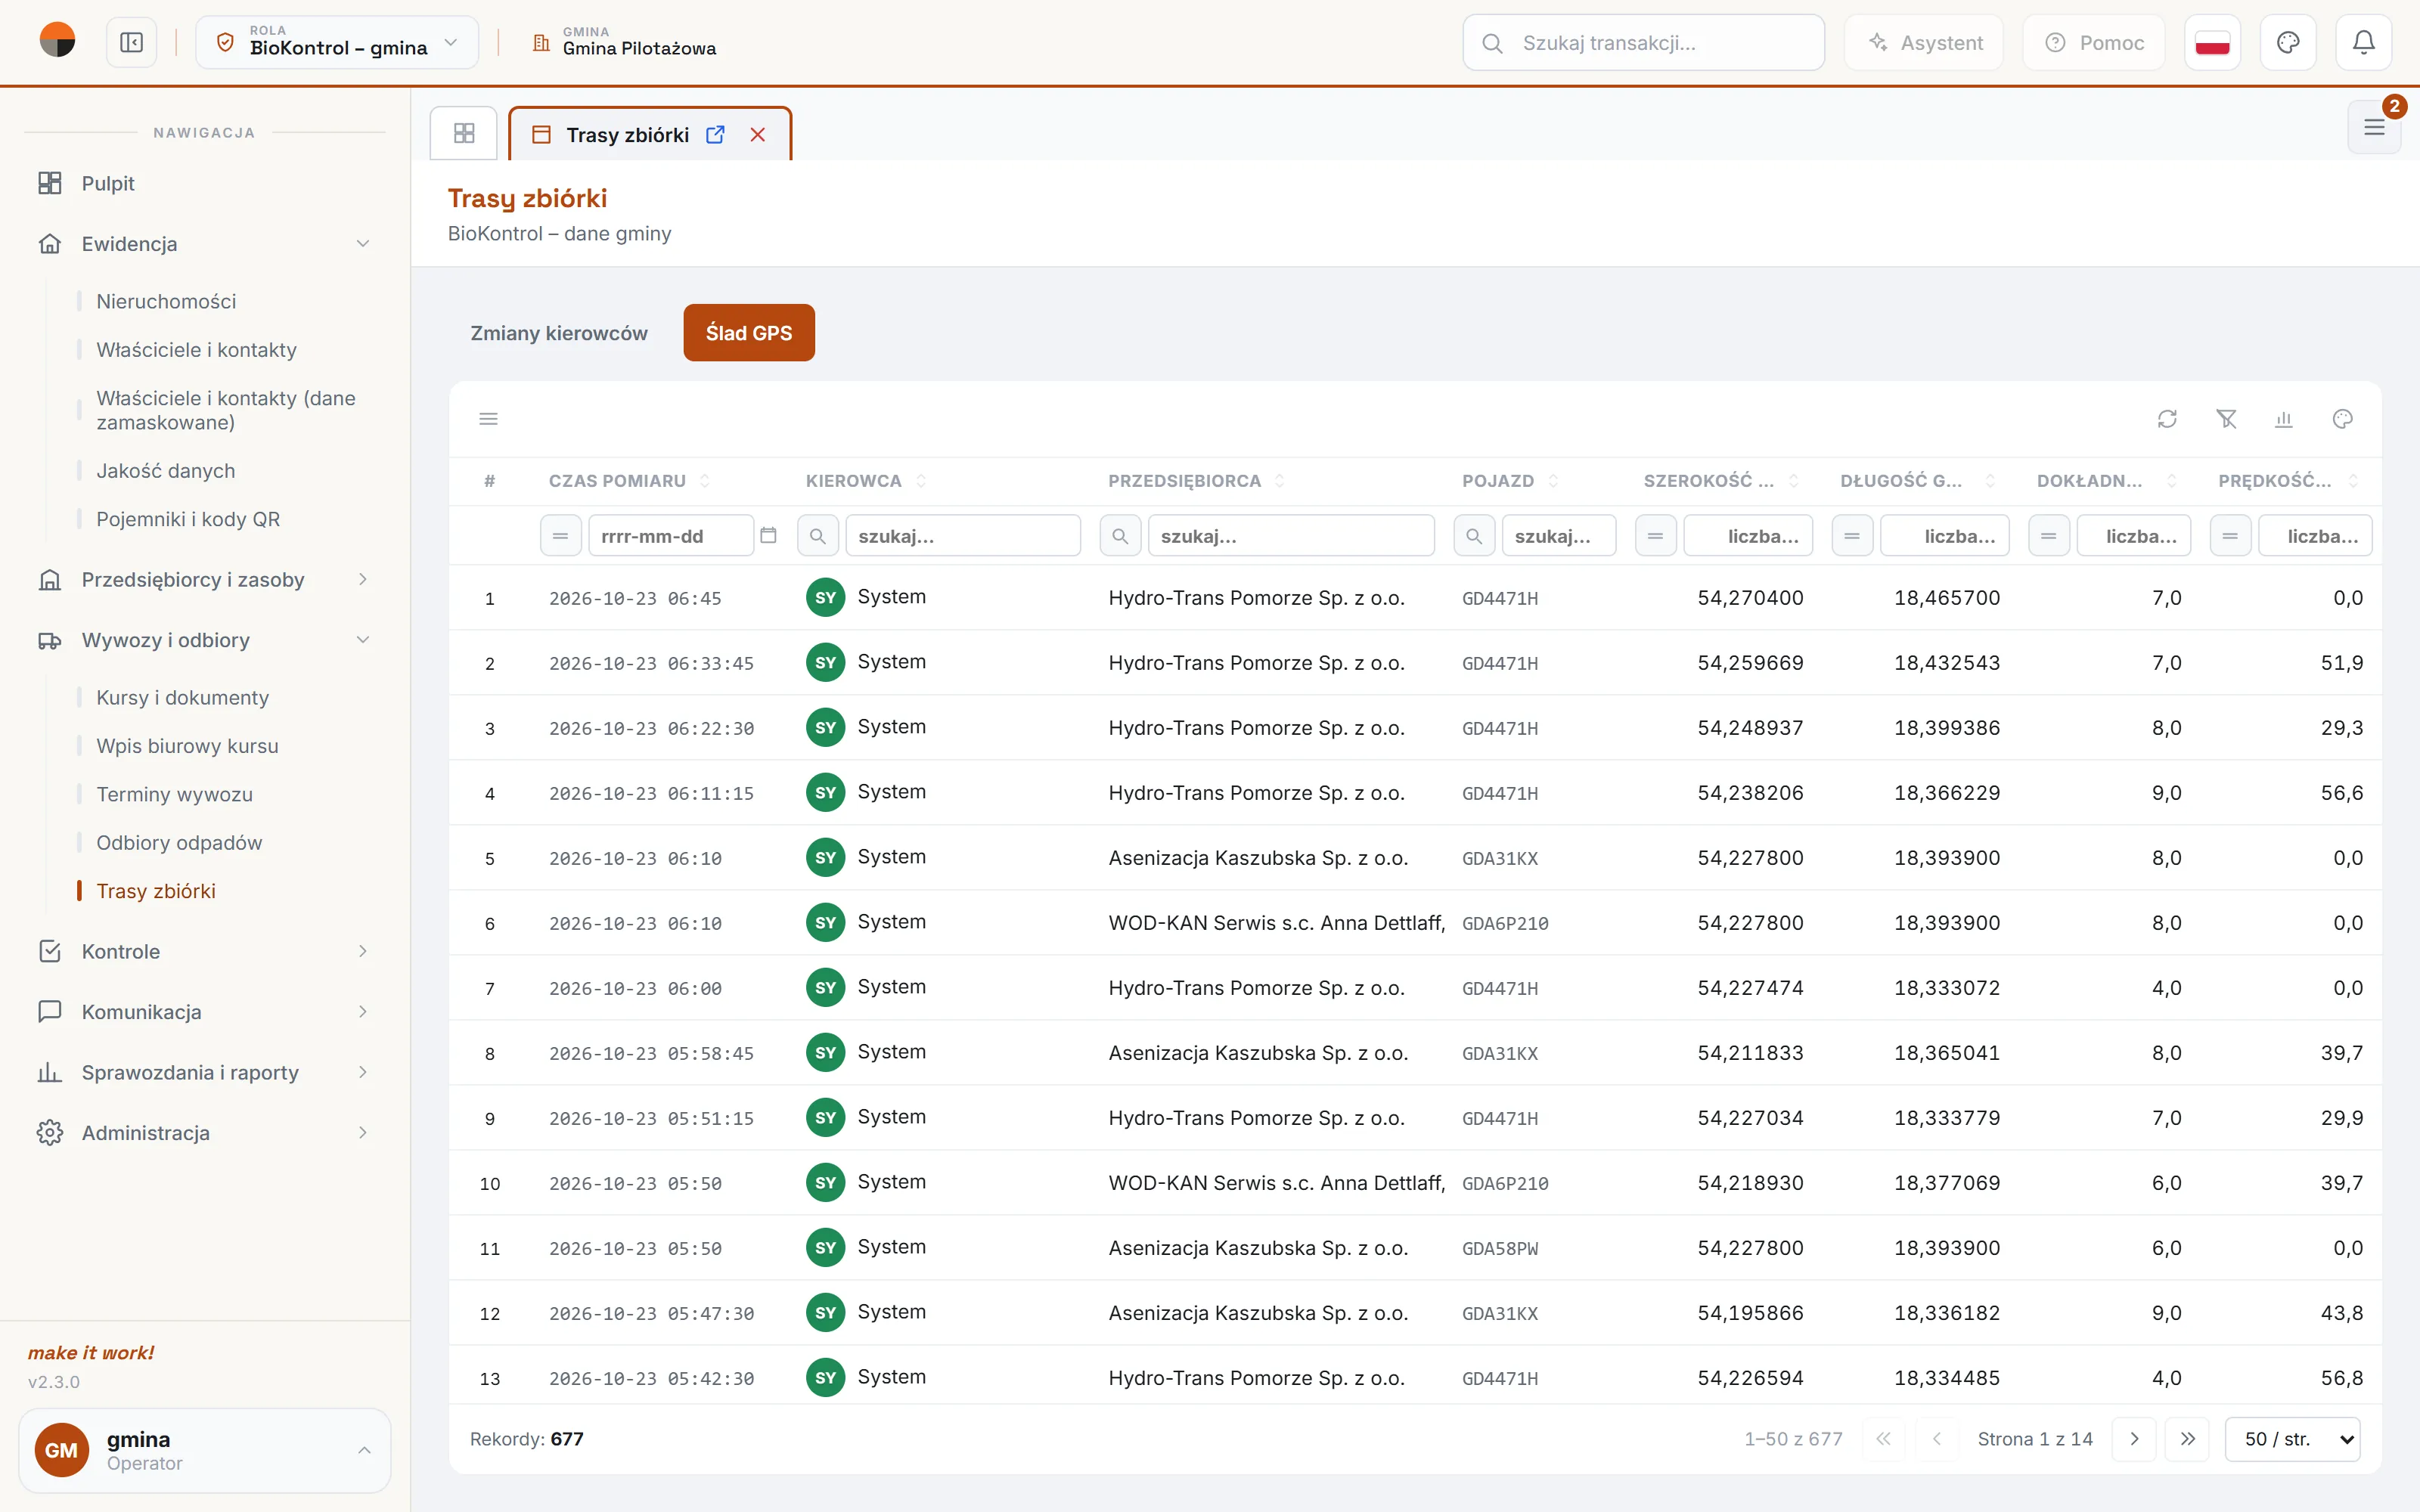Screen dimensions: 2420x1512
Task: Focus the Szukaj transakcji search field
Action: (1643, 43)
